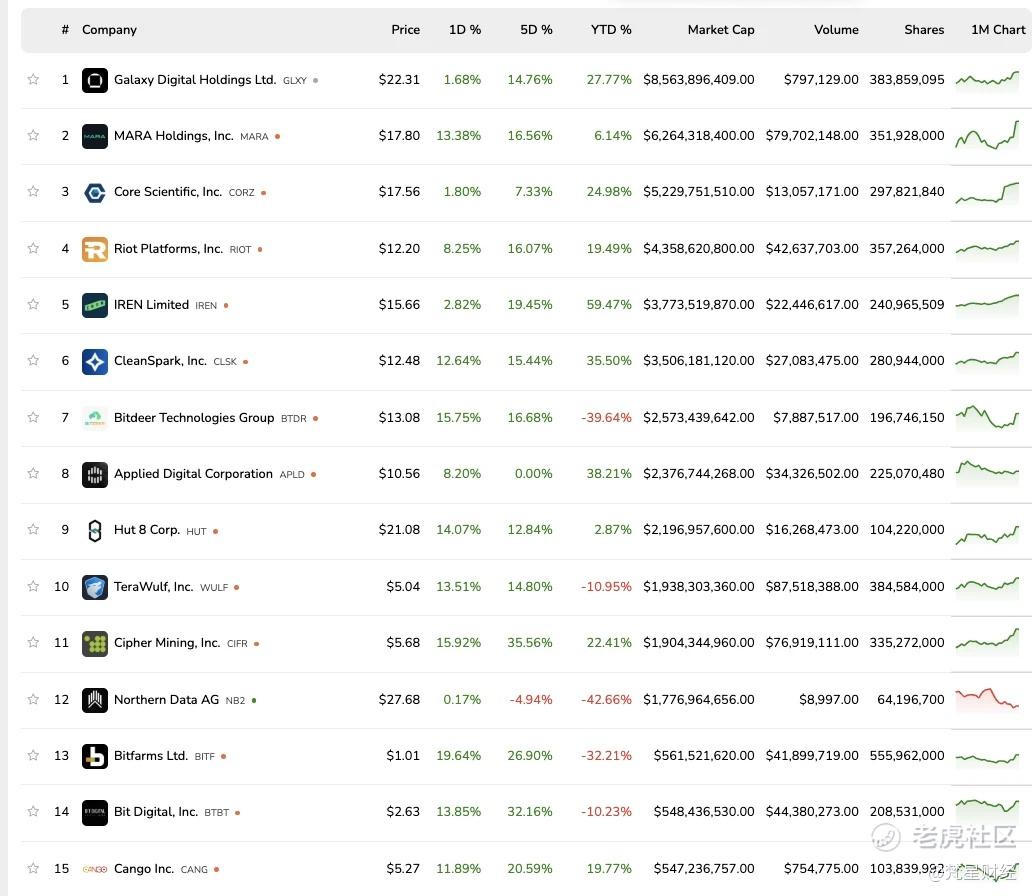Sort by Market Cap column header
The image size is (1036, 896).
[720, 30]
